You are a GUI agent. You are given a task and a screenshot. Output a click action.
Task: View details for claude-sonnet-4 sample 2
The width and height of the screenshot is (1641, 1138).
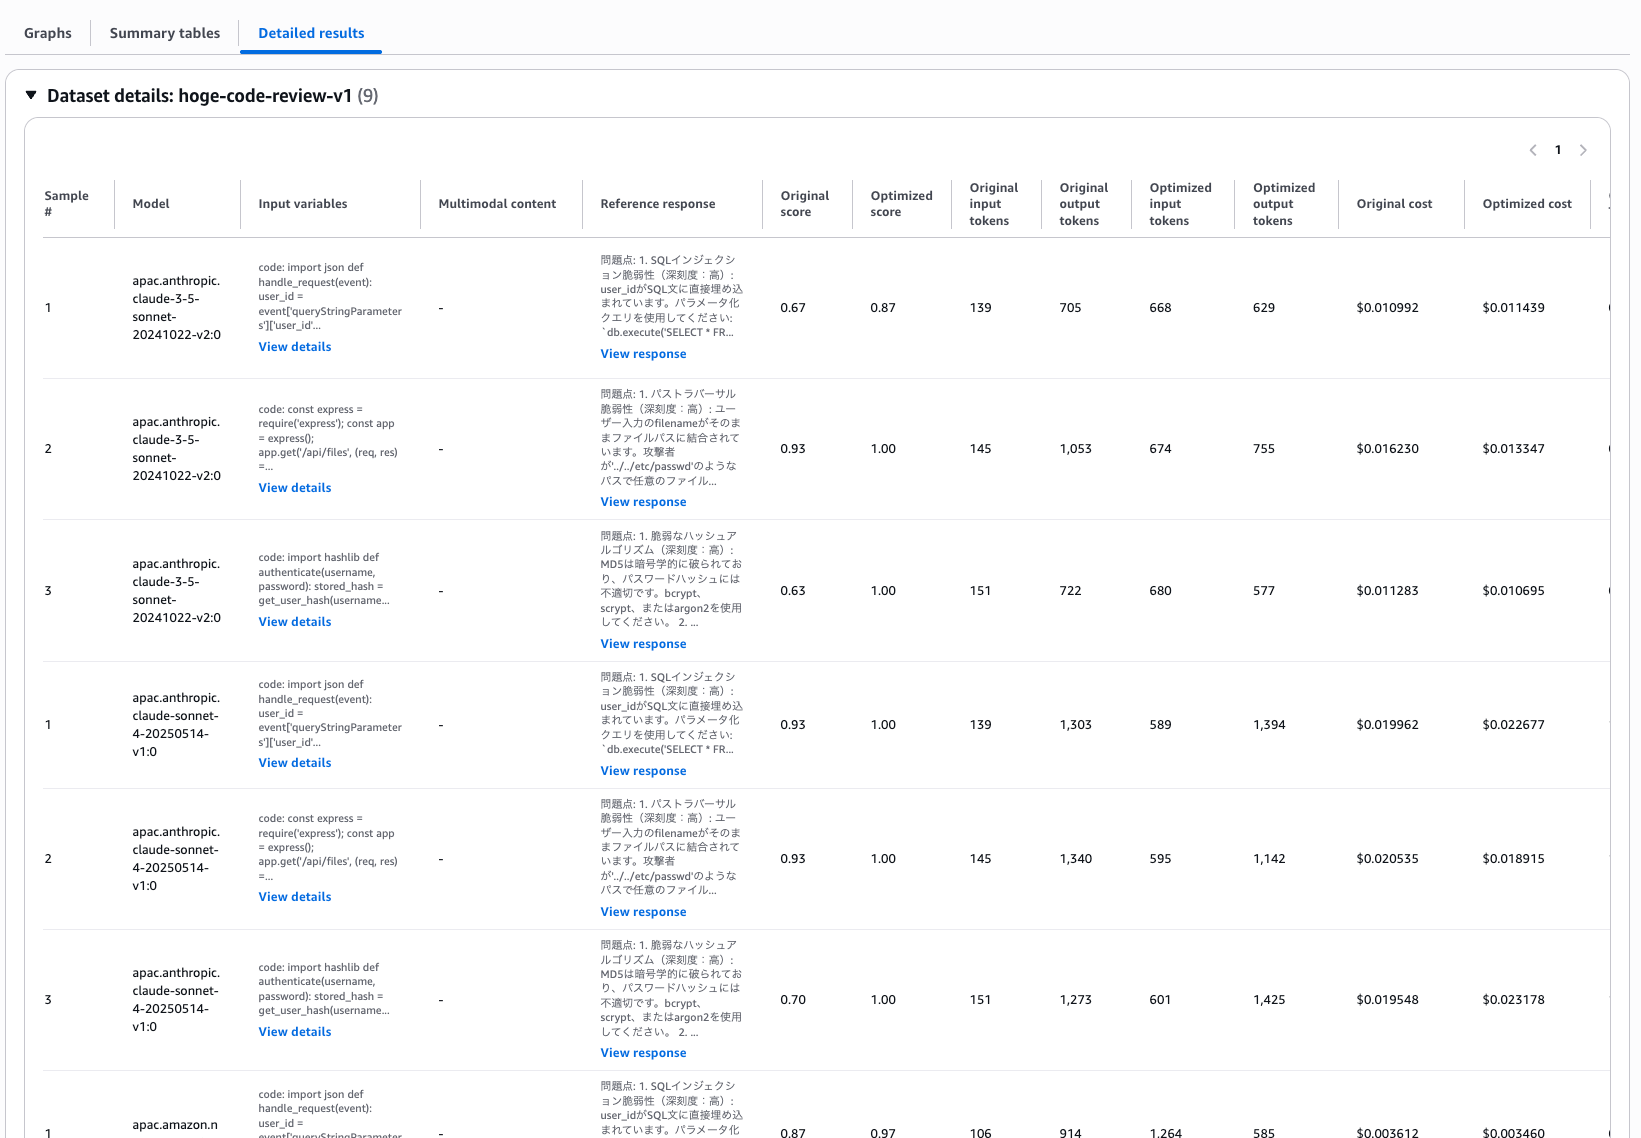click(295, 897)
